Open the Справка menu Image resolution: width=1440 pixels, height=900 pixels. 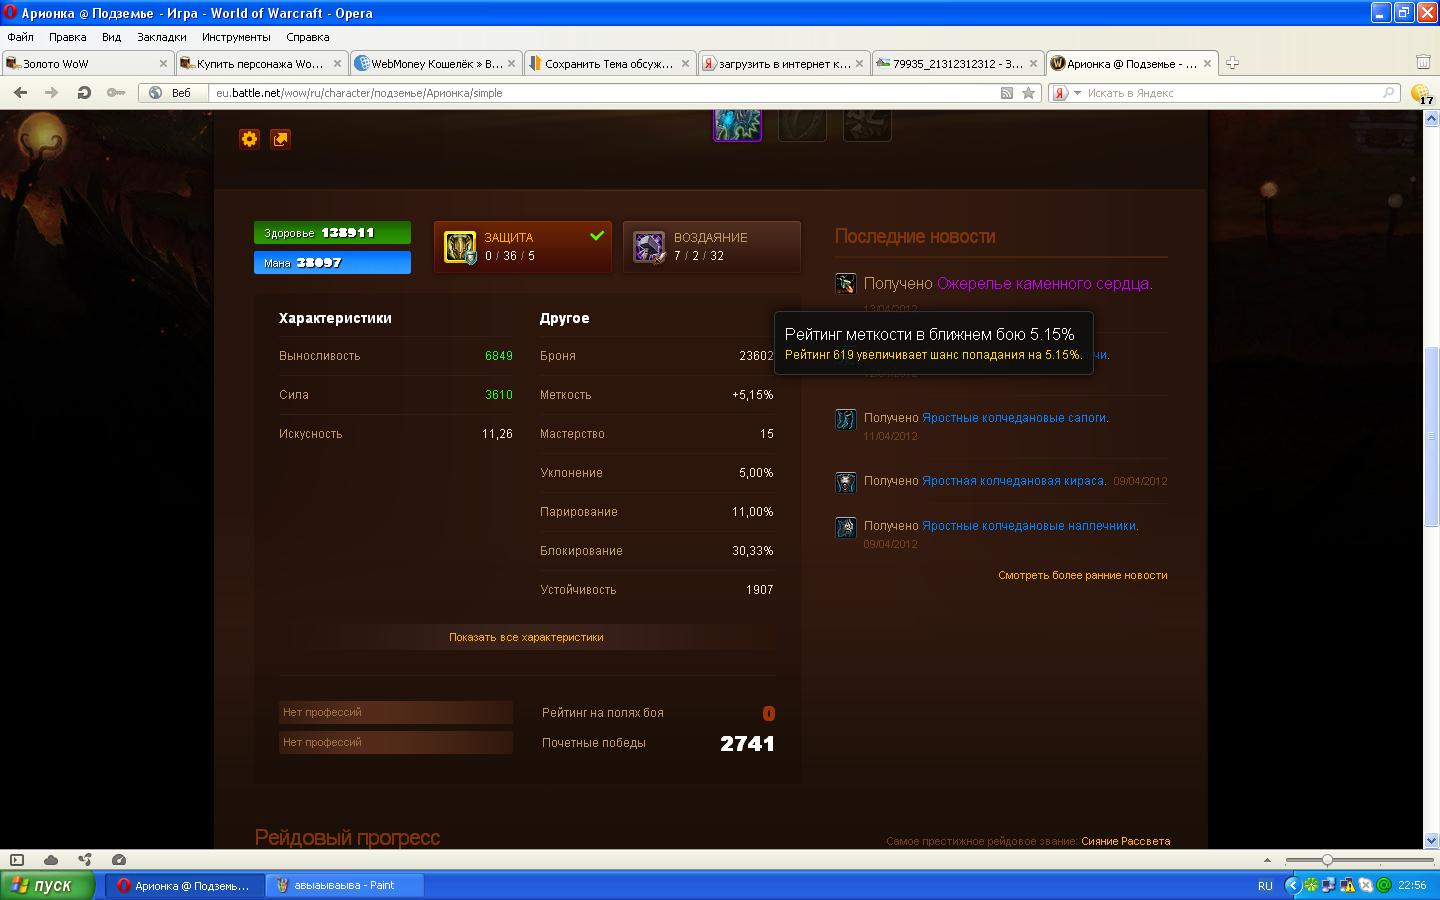point(307,37)
